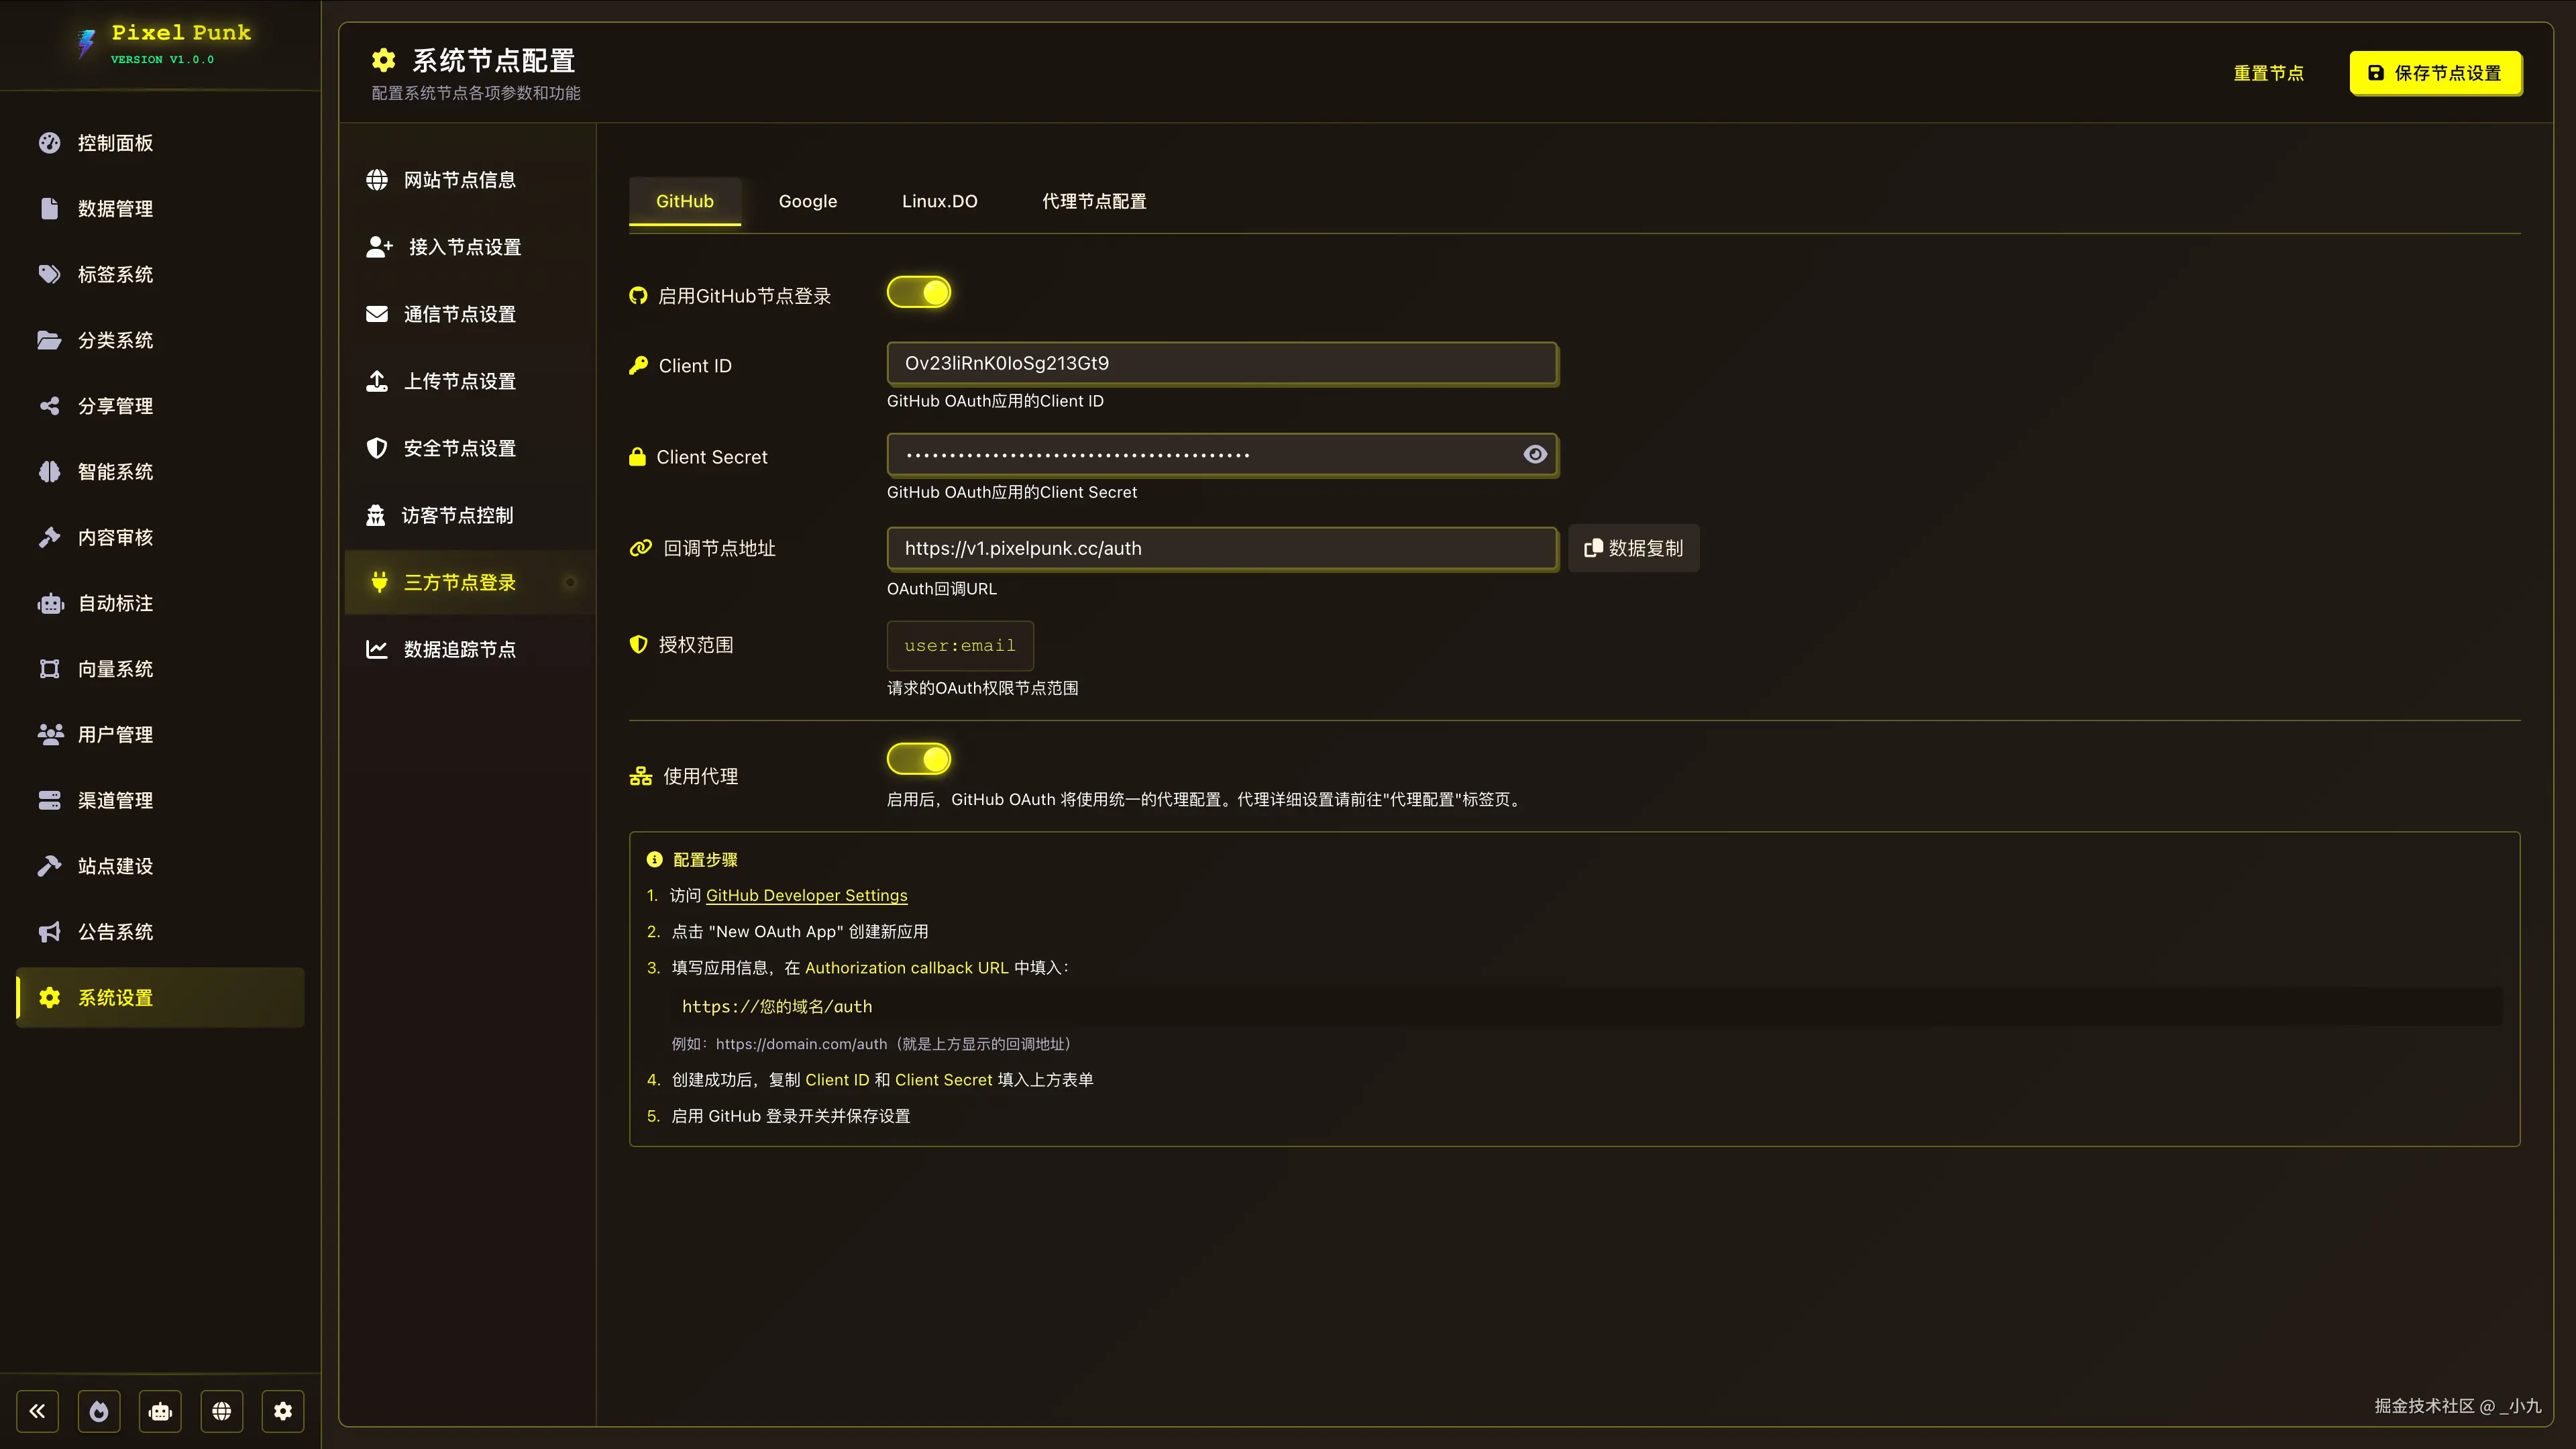The image size is (2576, 1449).
Task: Switch to the 代理节点配置 tab
Action: click(x=1094, y=201)
